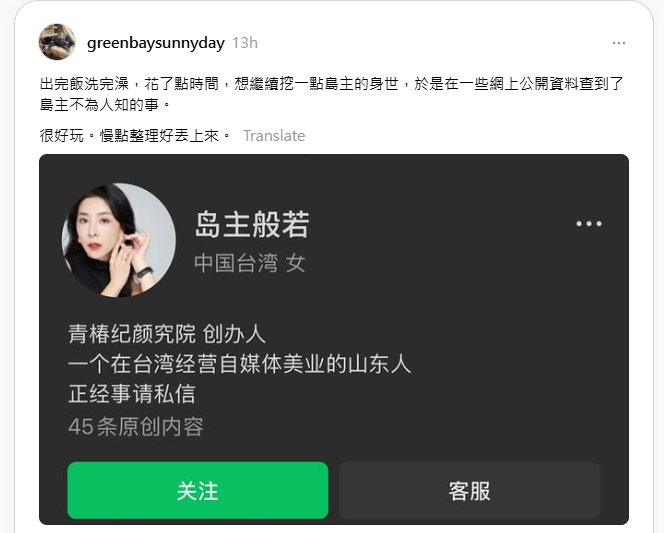The height and width of the screenshot is (533, 664).
Task: Click the 很好玩。慢點整理好丟上來 sentence
Action: [x=135, y=136]
